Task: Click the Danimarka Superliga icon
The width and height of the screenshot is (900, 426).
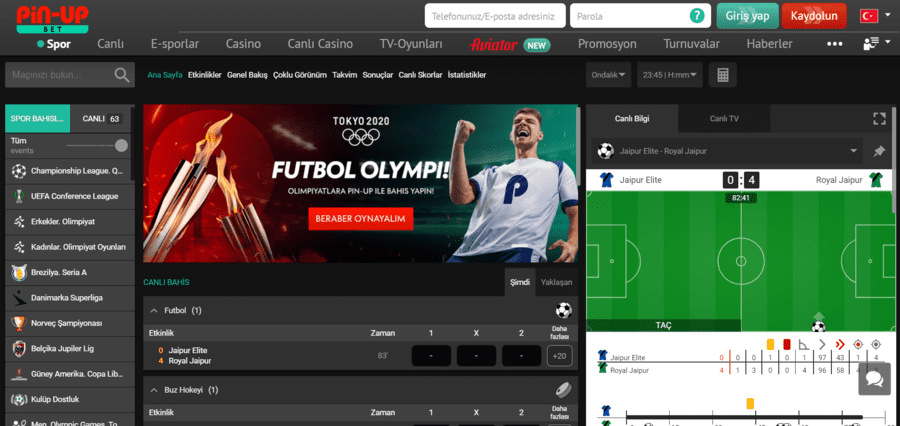Action: click(x=19, y=298)
